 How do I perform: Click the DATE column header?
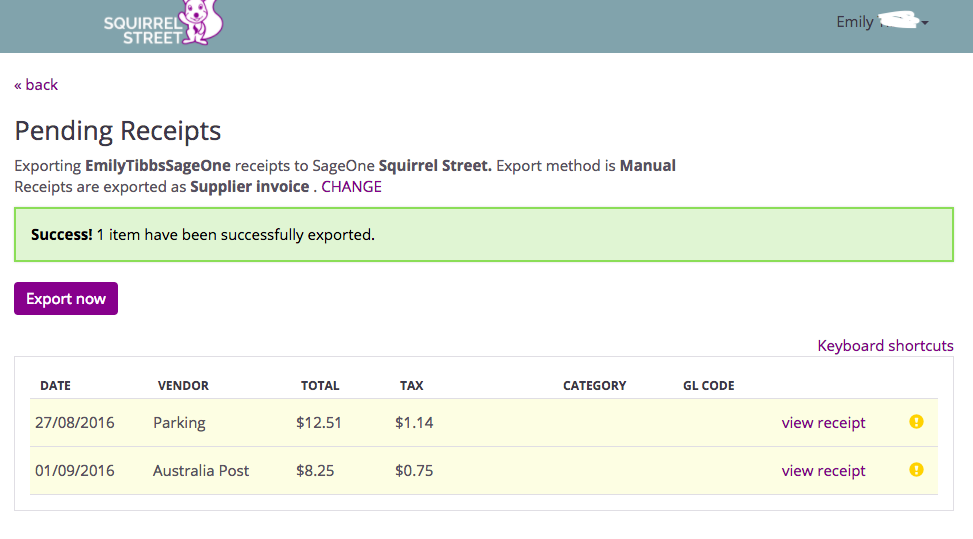[x=55, y=386]
